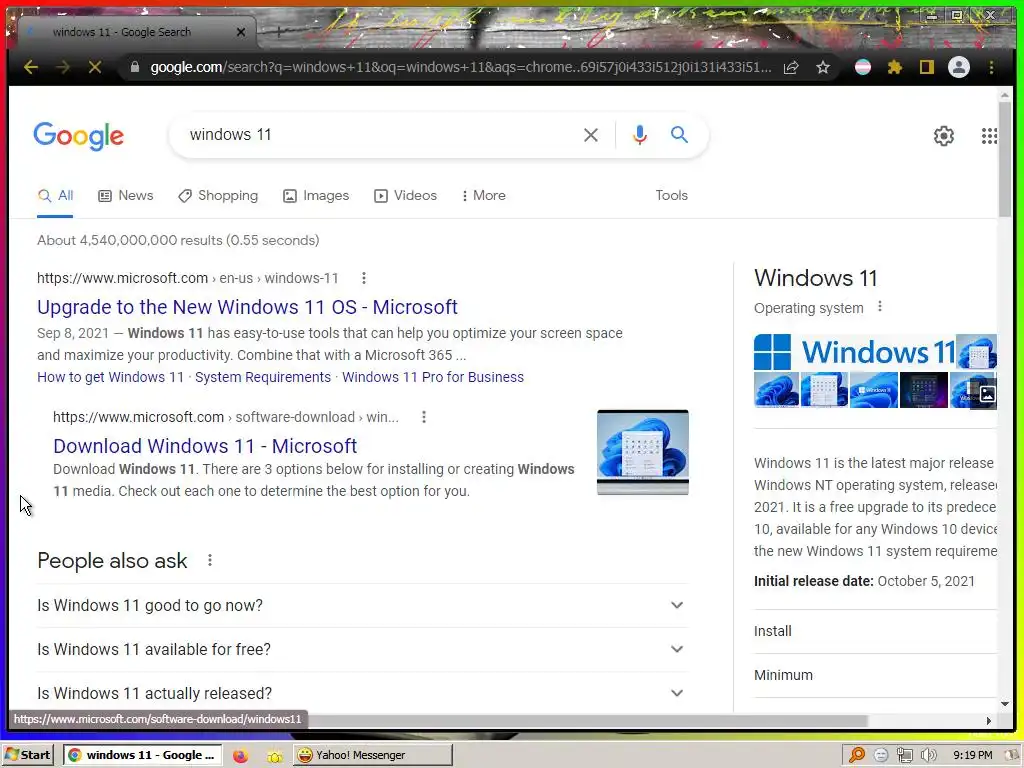Screen dimensions: 1024x768
Task: Switch to the News tab
Action: (x=126, y=195)
